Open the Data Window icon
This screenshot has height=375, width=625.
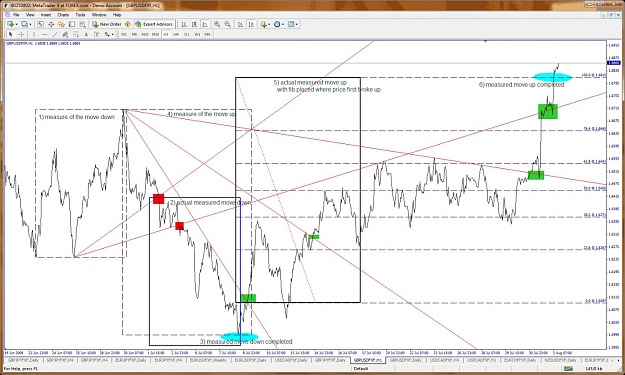[x=51, y=24]
